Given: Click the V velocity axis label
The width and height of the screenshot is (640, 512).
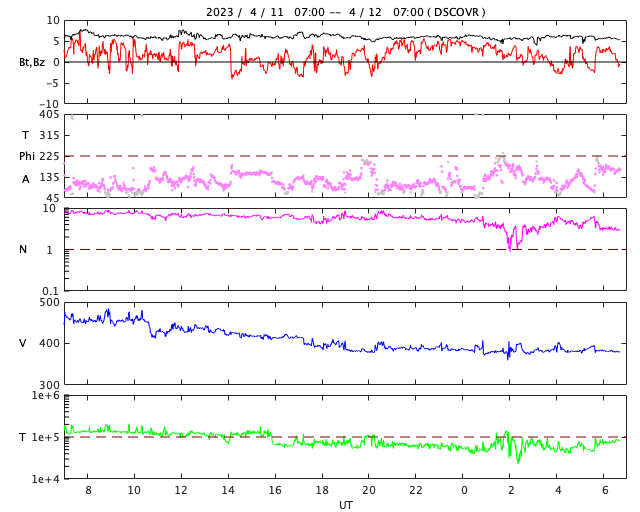Looking at the screenshot, I should (x=23, y=343).
